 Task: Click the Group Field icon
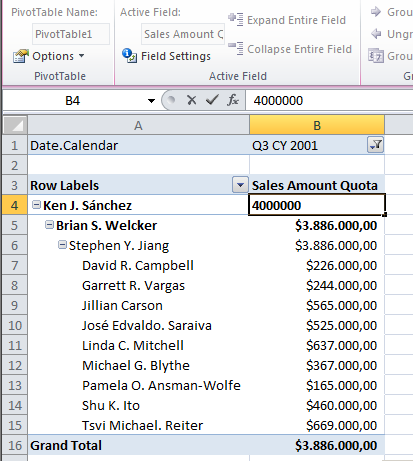(x=376, y=56)
